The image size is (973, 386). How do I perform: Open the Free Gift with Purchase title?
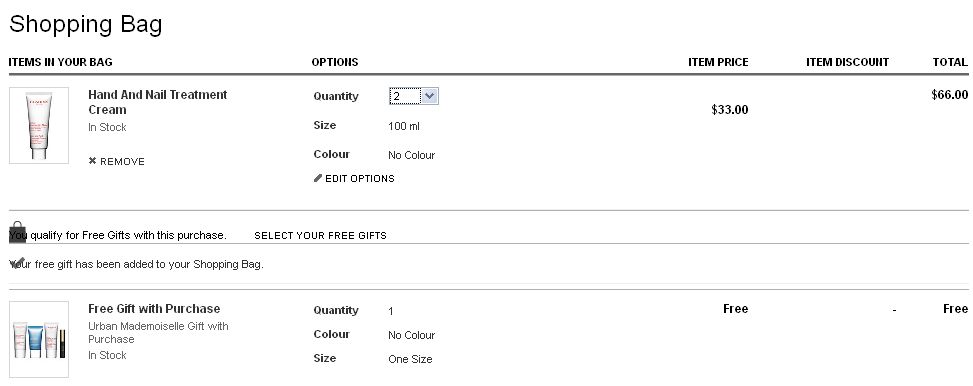click(x=154, y=309)
